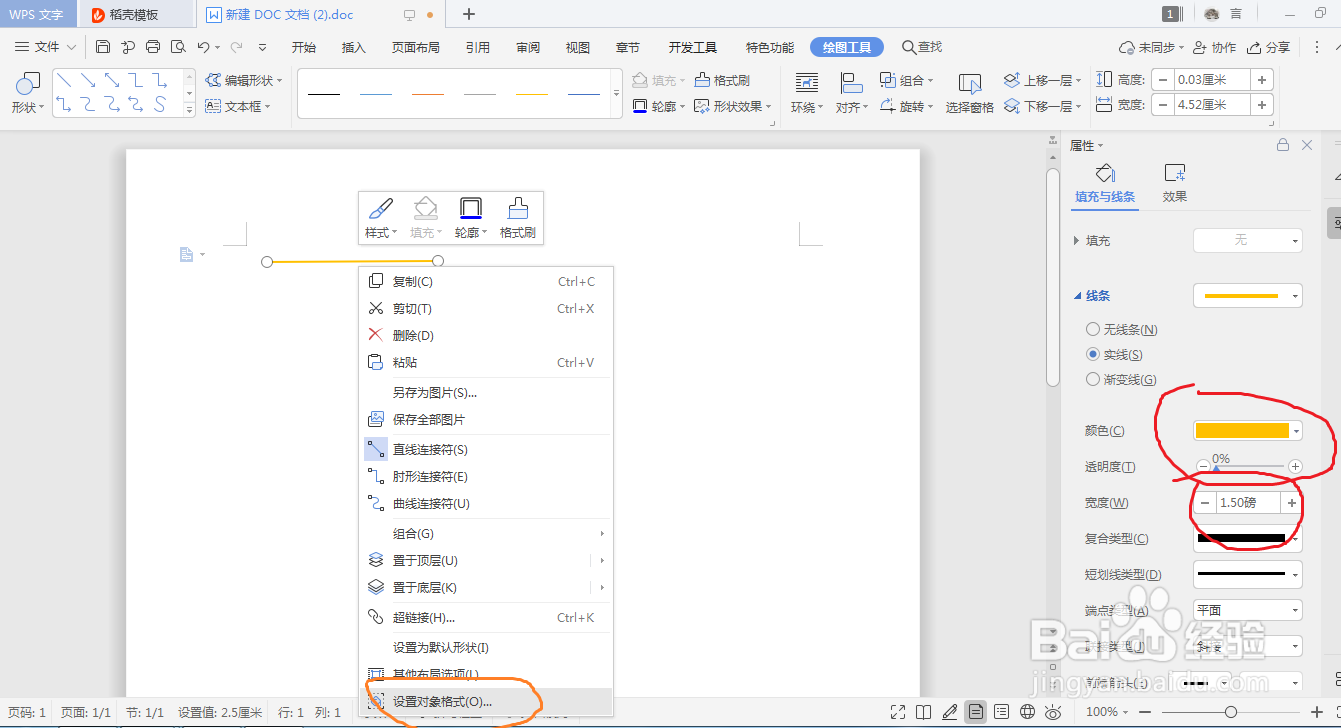Click 格式刷 in floating mini toolbar
The width and height of the screenshot is (1341, 728).
[x=518, y=217]
